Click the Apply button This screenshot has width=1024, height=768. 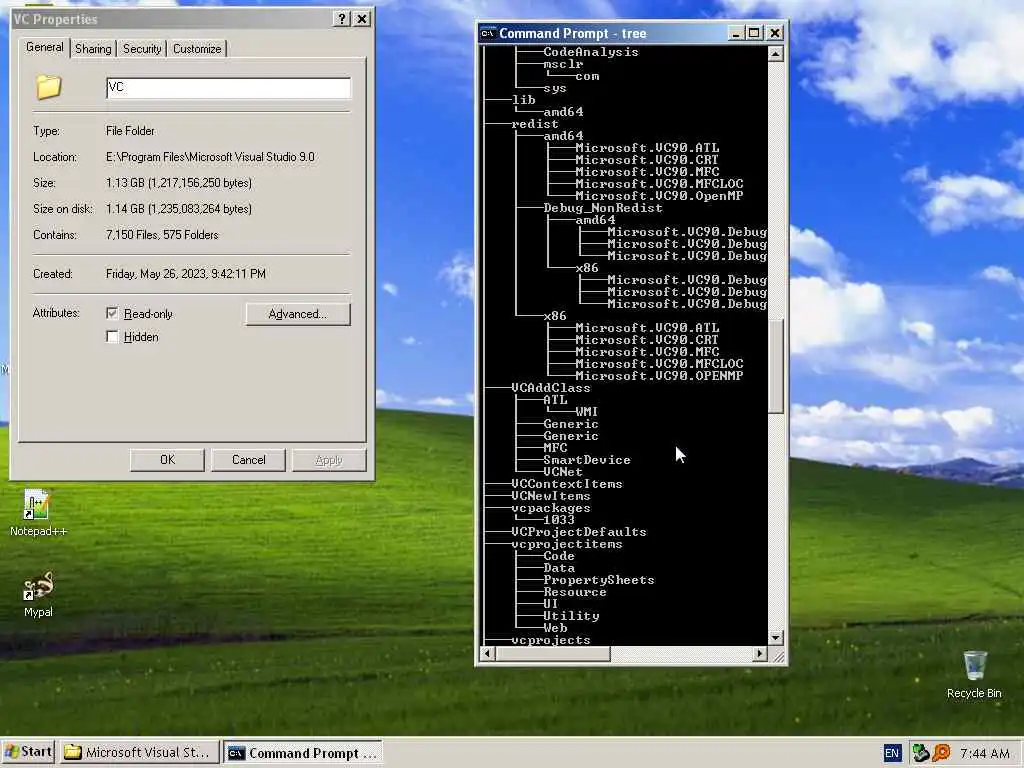tap(328, 460)
